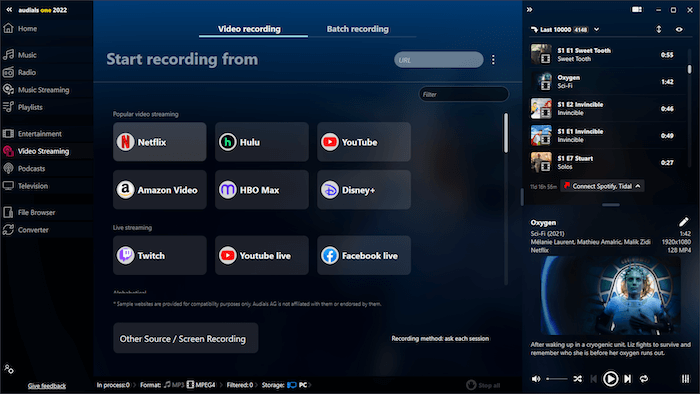Open settings icon at sidebar bottom

point(9,369)
